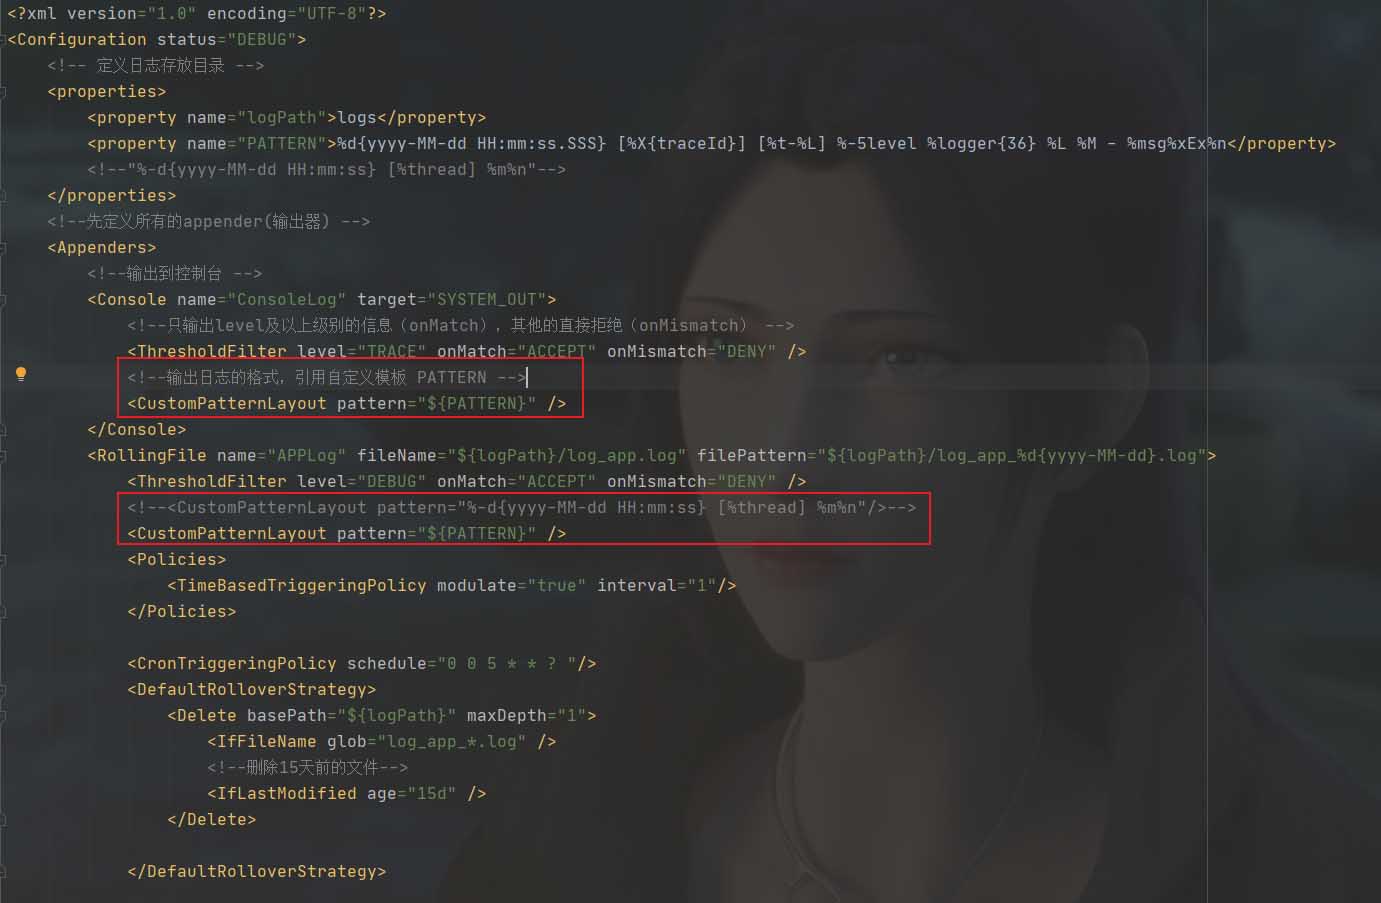Click the closing "</Delete>" tag
This screenshot has height=903, width=1381.
pos(212,819)
